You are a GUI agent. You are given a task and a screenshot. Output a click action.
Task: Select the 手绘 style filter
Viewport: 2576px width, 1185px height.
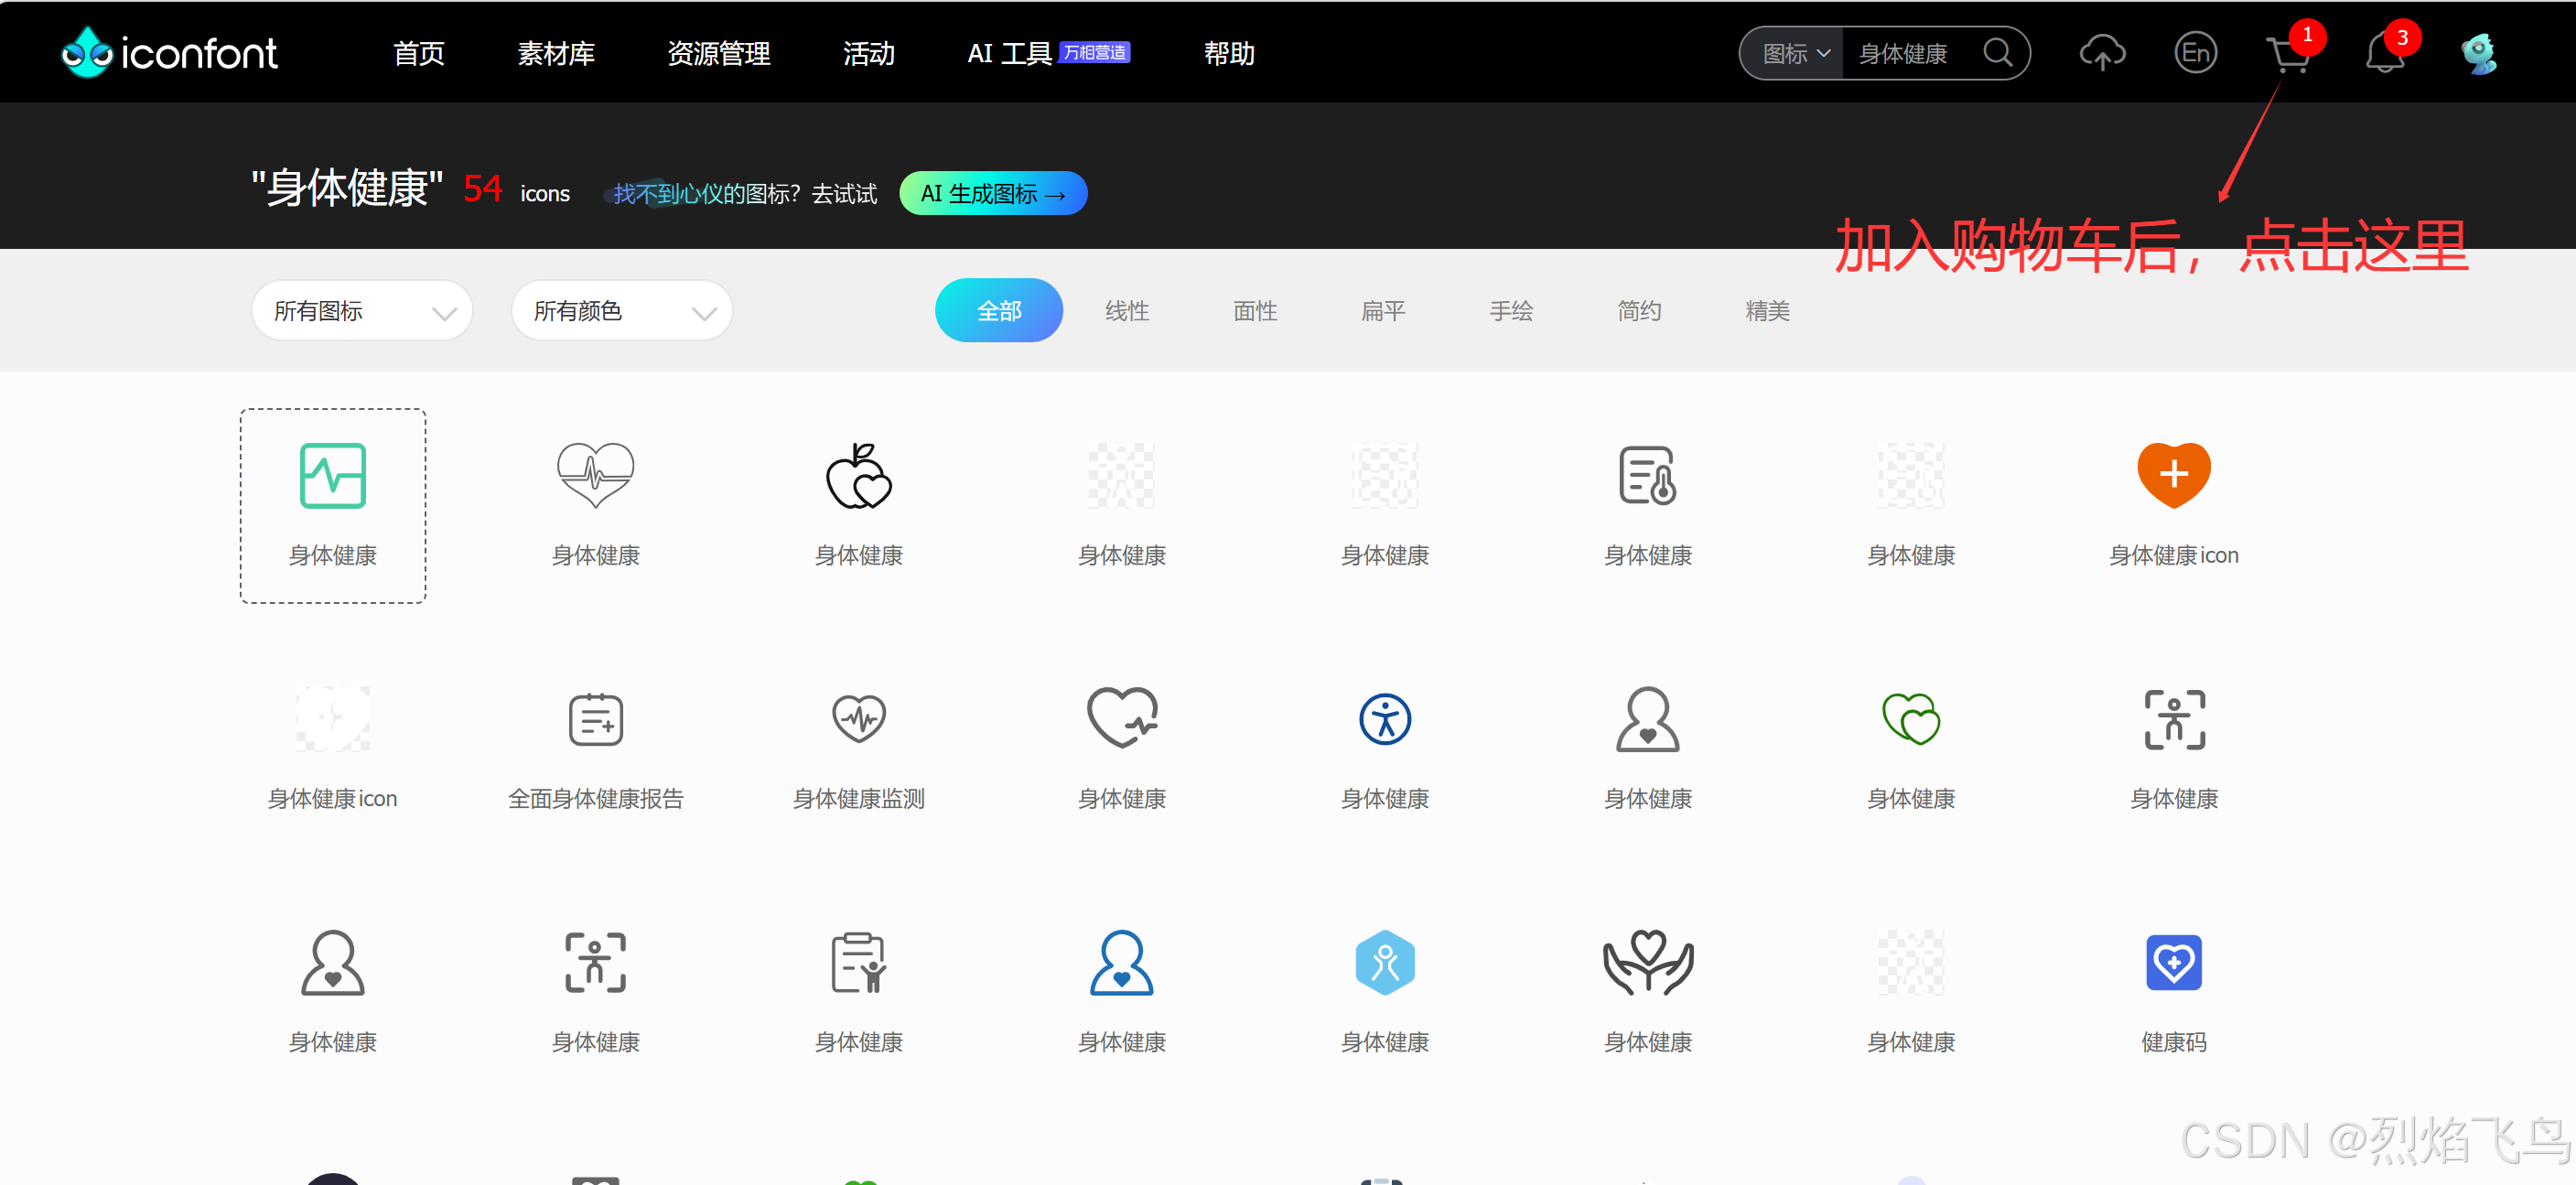(1510, 311)
